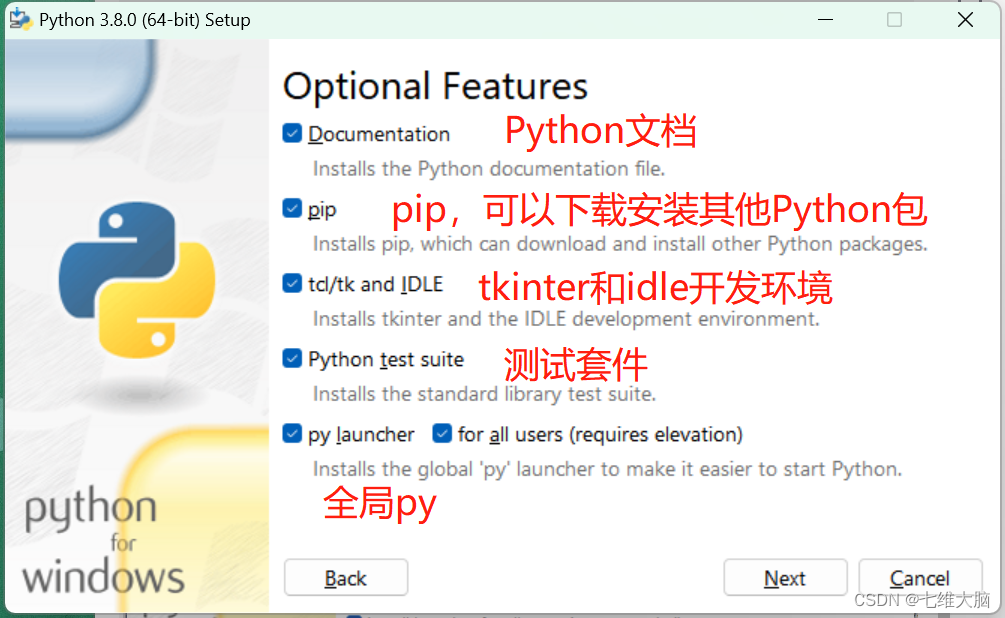This screenshot has width=1005, height=618.
Task: Cancel the Python setup
Action: tap(920, 578)
